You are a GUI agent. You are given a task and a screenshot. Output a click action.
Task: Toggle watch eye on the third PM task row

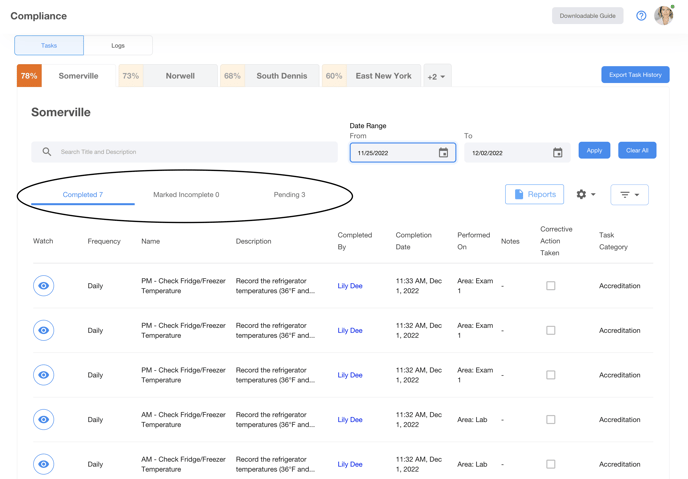tap(43, 375)
